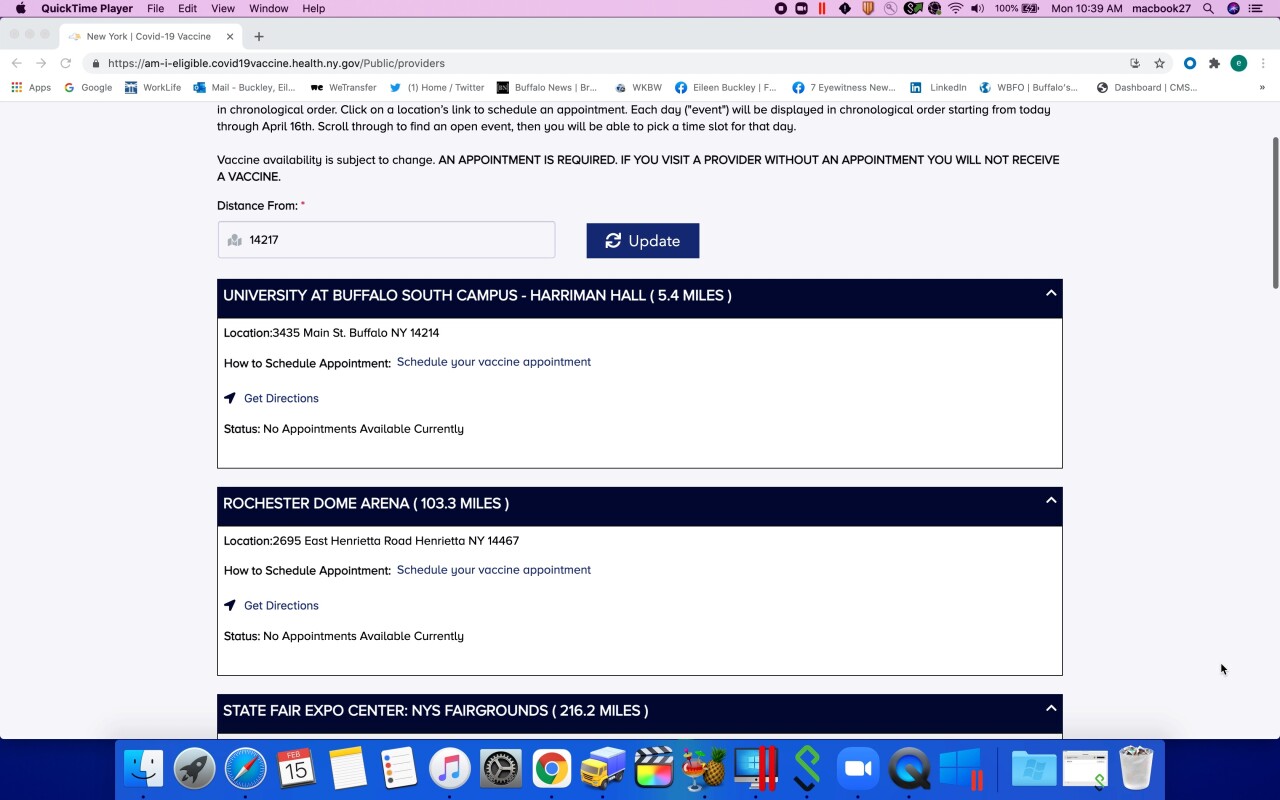Open Finder from the dock
The width and height of the screenshot is (1280, 800).
click(143, 769)
